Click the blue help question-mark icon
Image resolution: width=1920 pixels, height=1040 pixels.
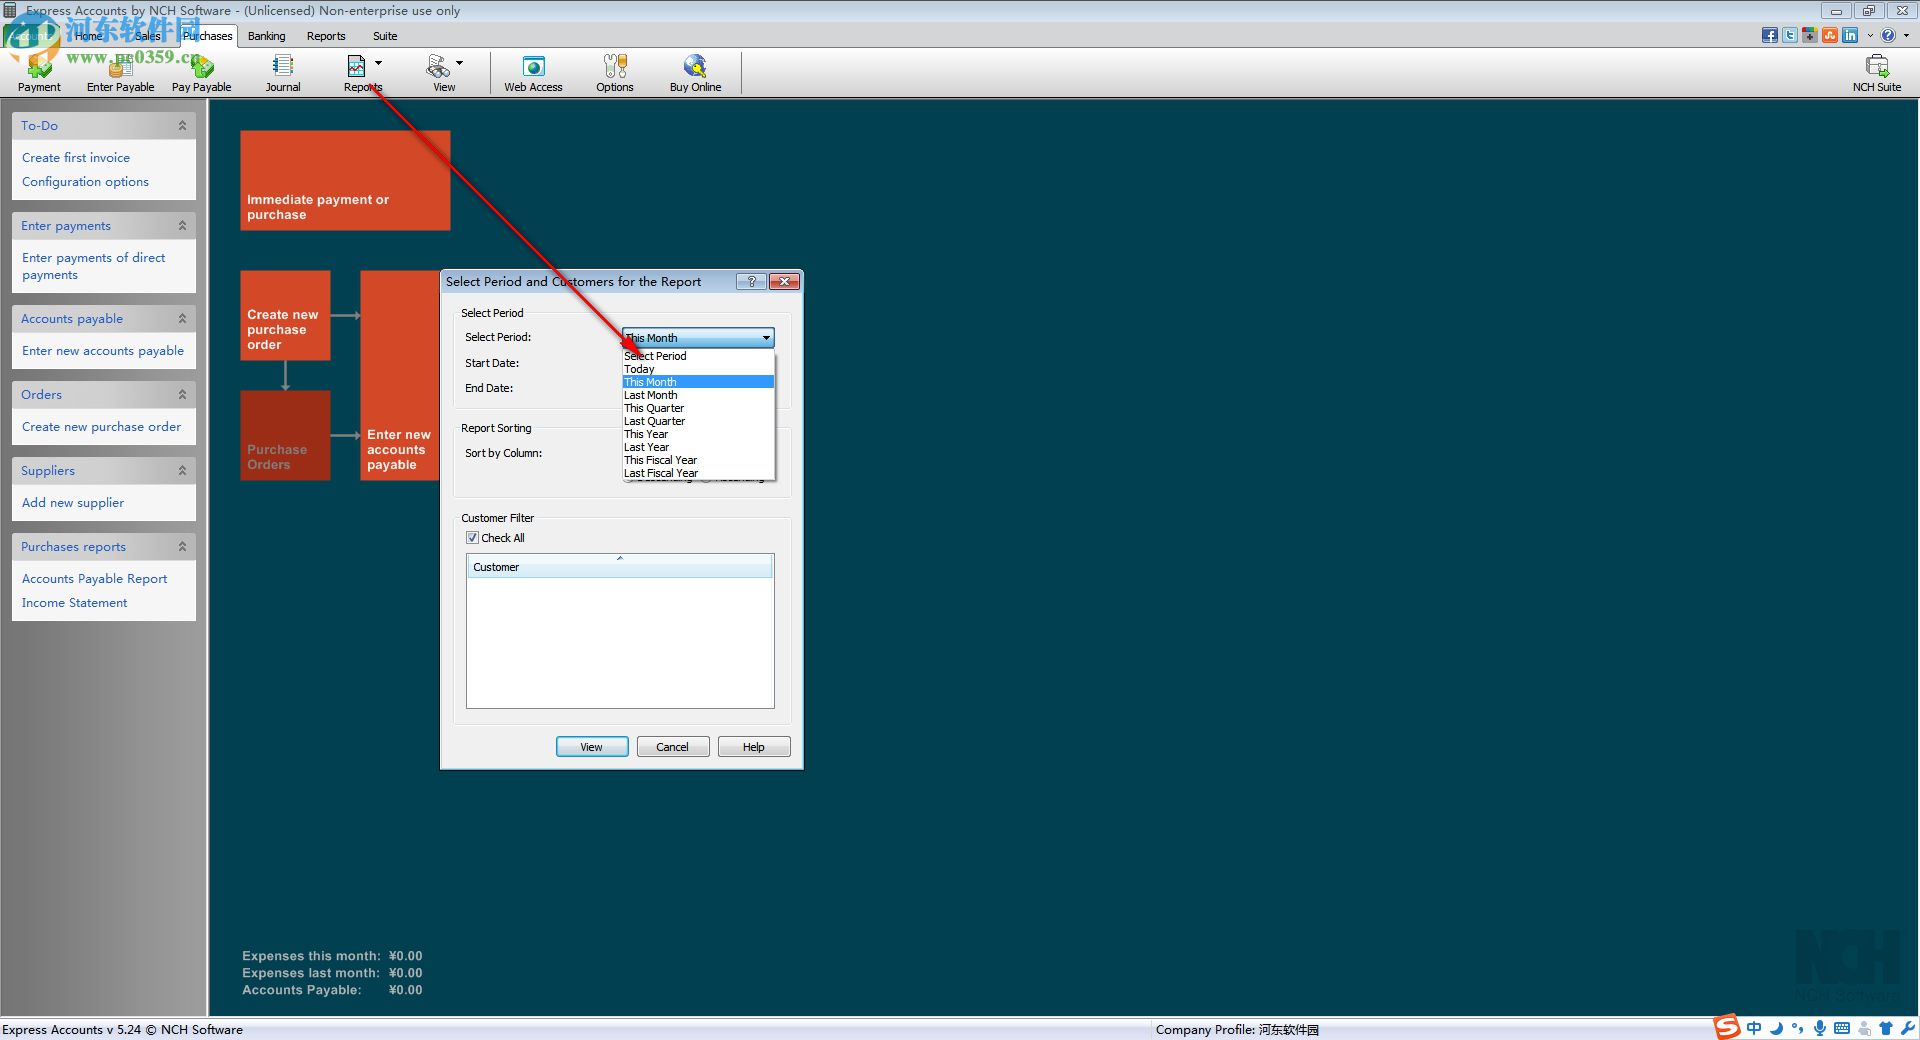(x=1888, y=35)
